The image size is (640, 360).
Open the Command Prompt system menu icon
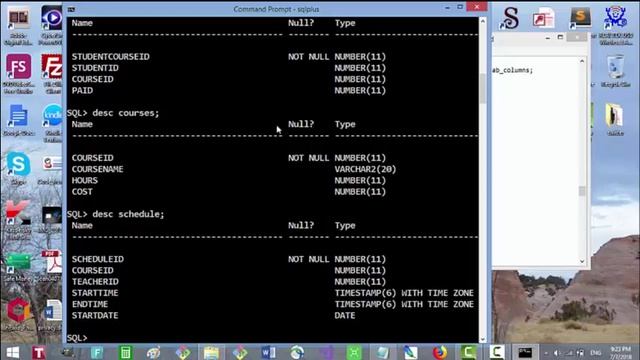pos(71,9)
